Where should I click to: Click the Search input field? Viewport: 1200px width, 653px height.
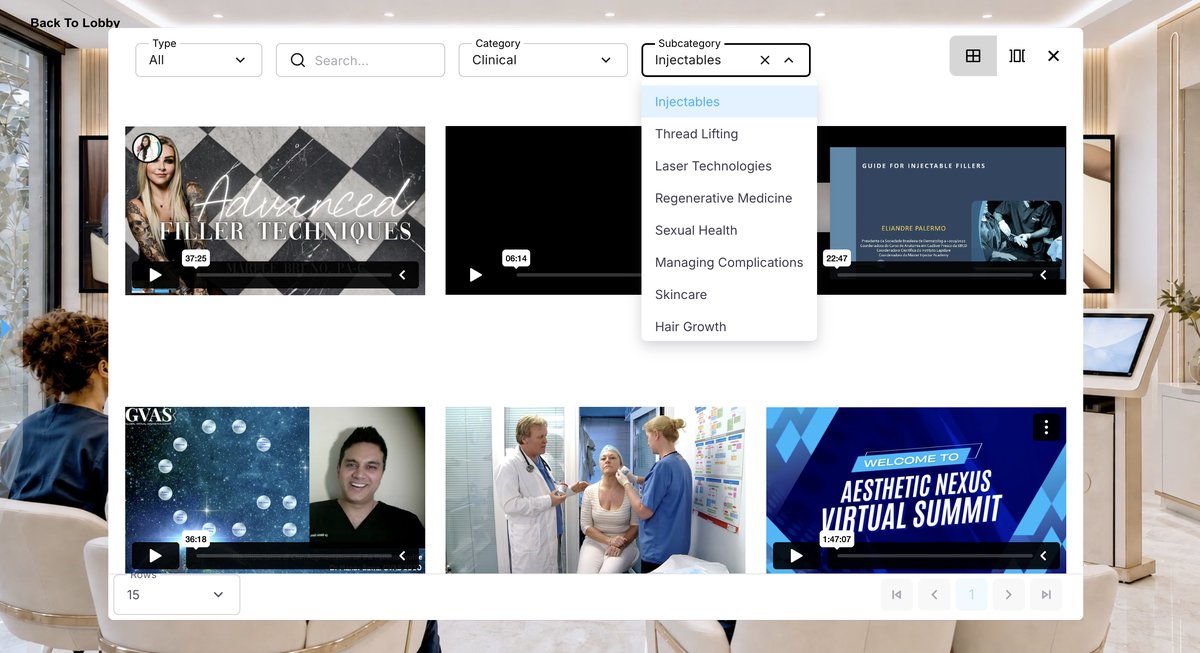pyautogui.click(x=360, y=60)
